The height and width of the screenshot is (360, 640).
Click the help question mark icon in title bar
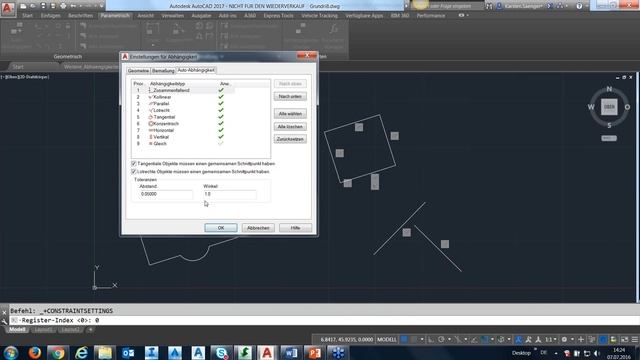tap(579, 6)
